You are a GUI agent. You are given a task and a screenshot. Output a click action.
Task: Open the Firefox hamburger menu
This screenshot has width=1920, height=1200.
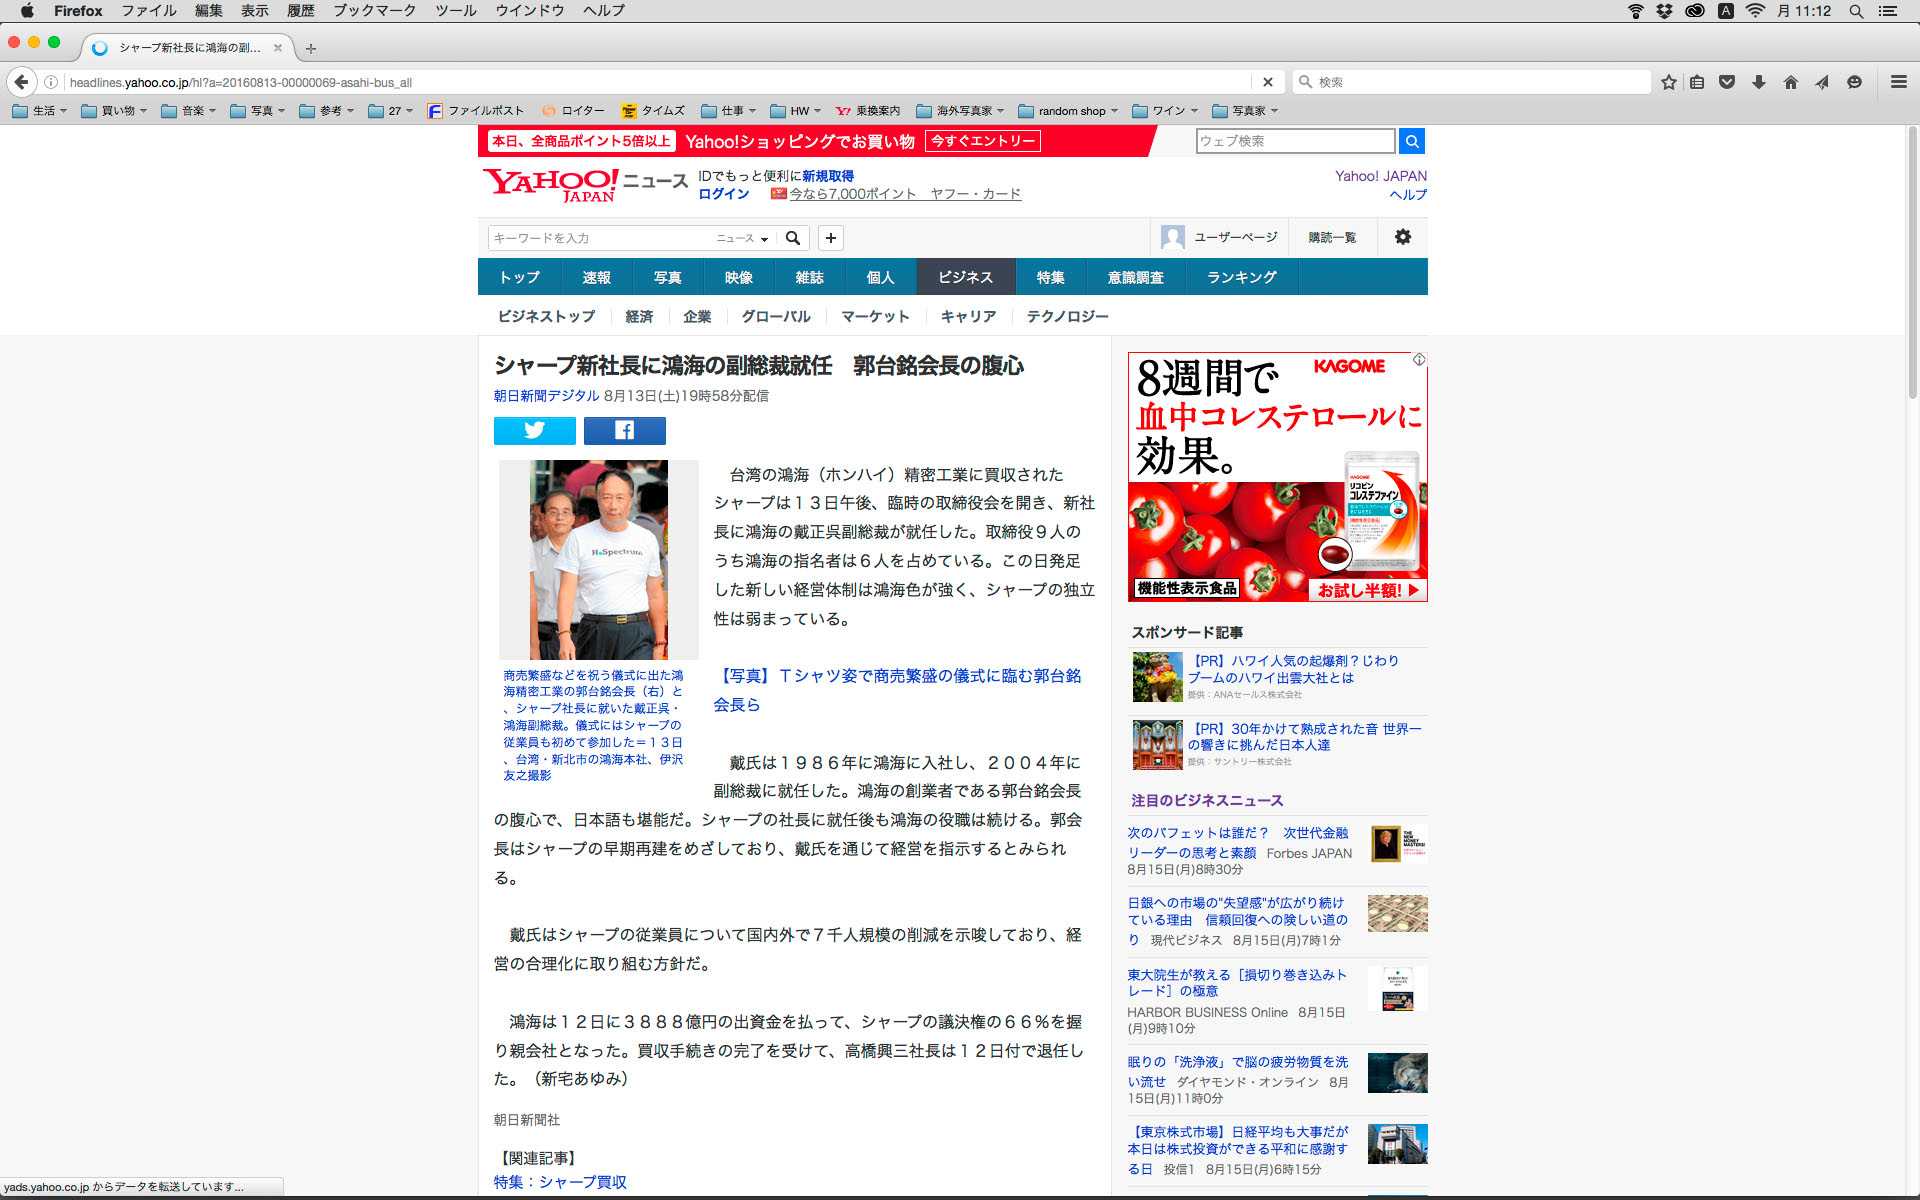[1898, 82]
